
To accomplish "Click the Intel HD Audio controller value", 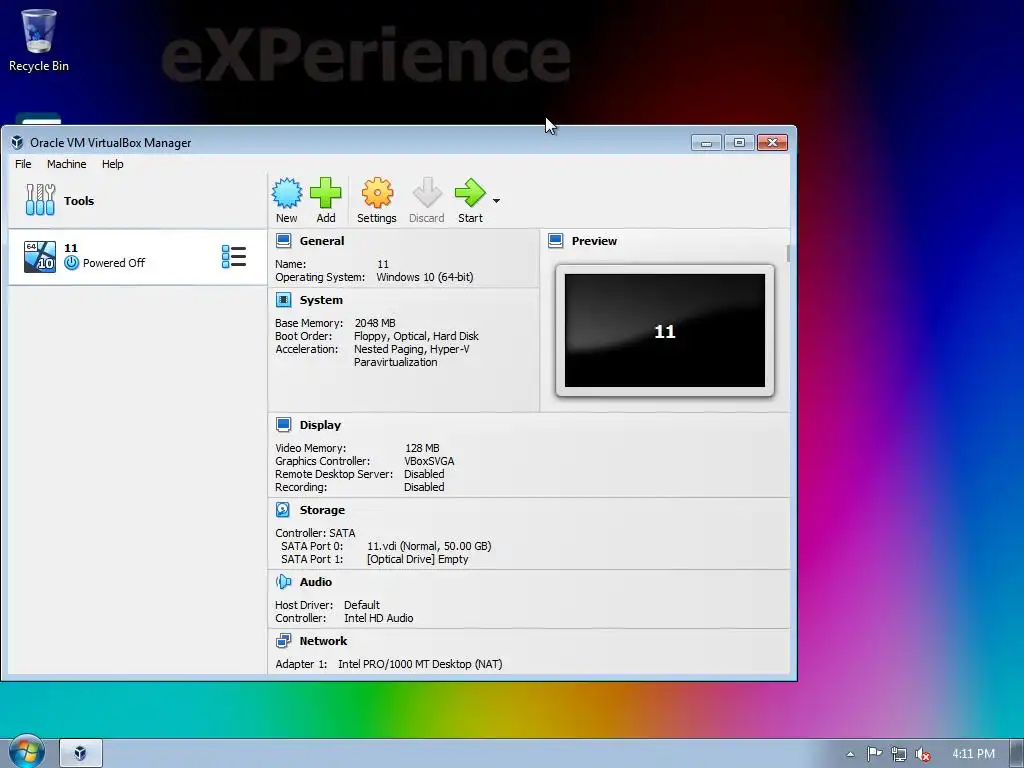I will coord(379,618).
